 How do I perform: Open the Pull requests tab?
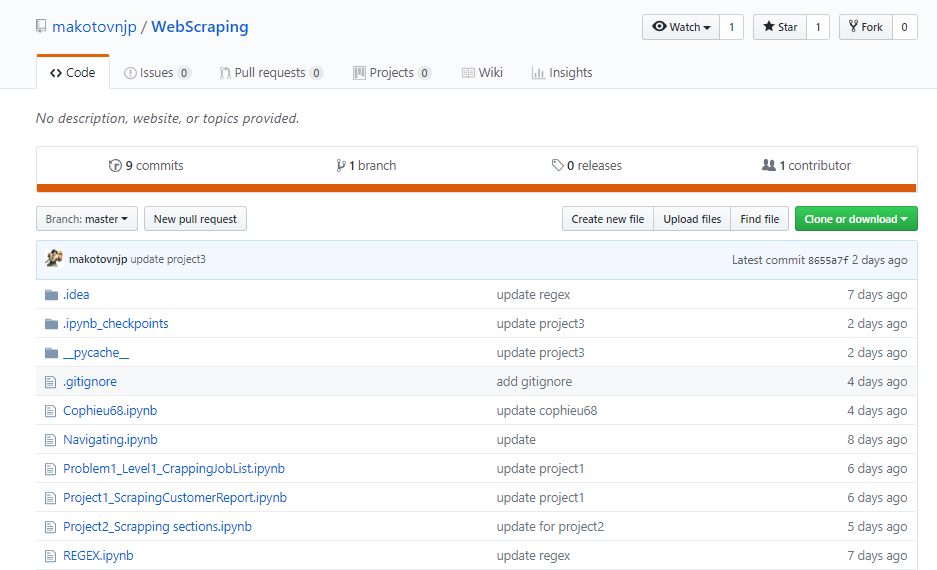click(x=271, y=72)
